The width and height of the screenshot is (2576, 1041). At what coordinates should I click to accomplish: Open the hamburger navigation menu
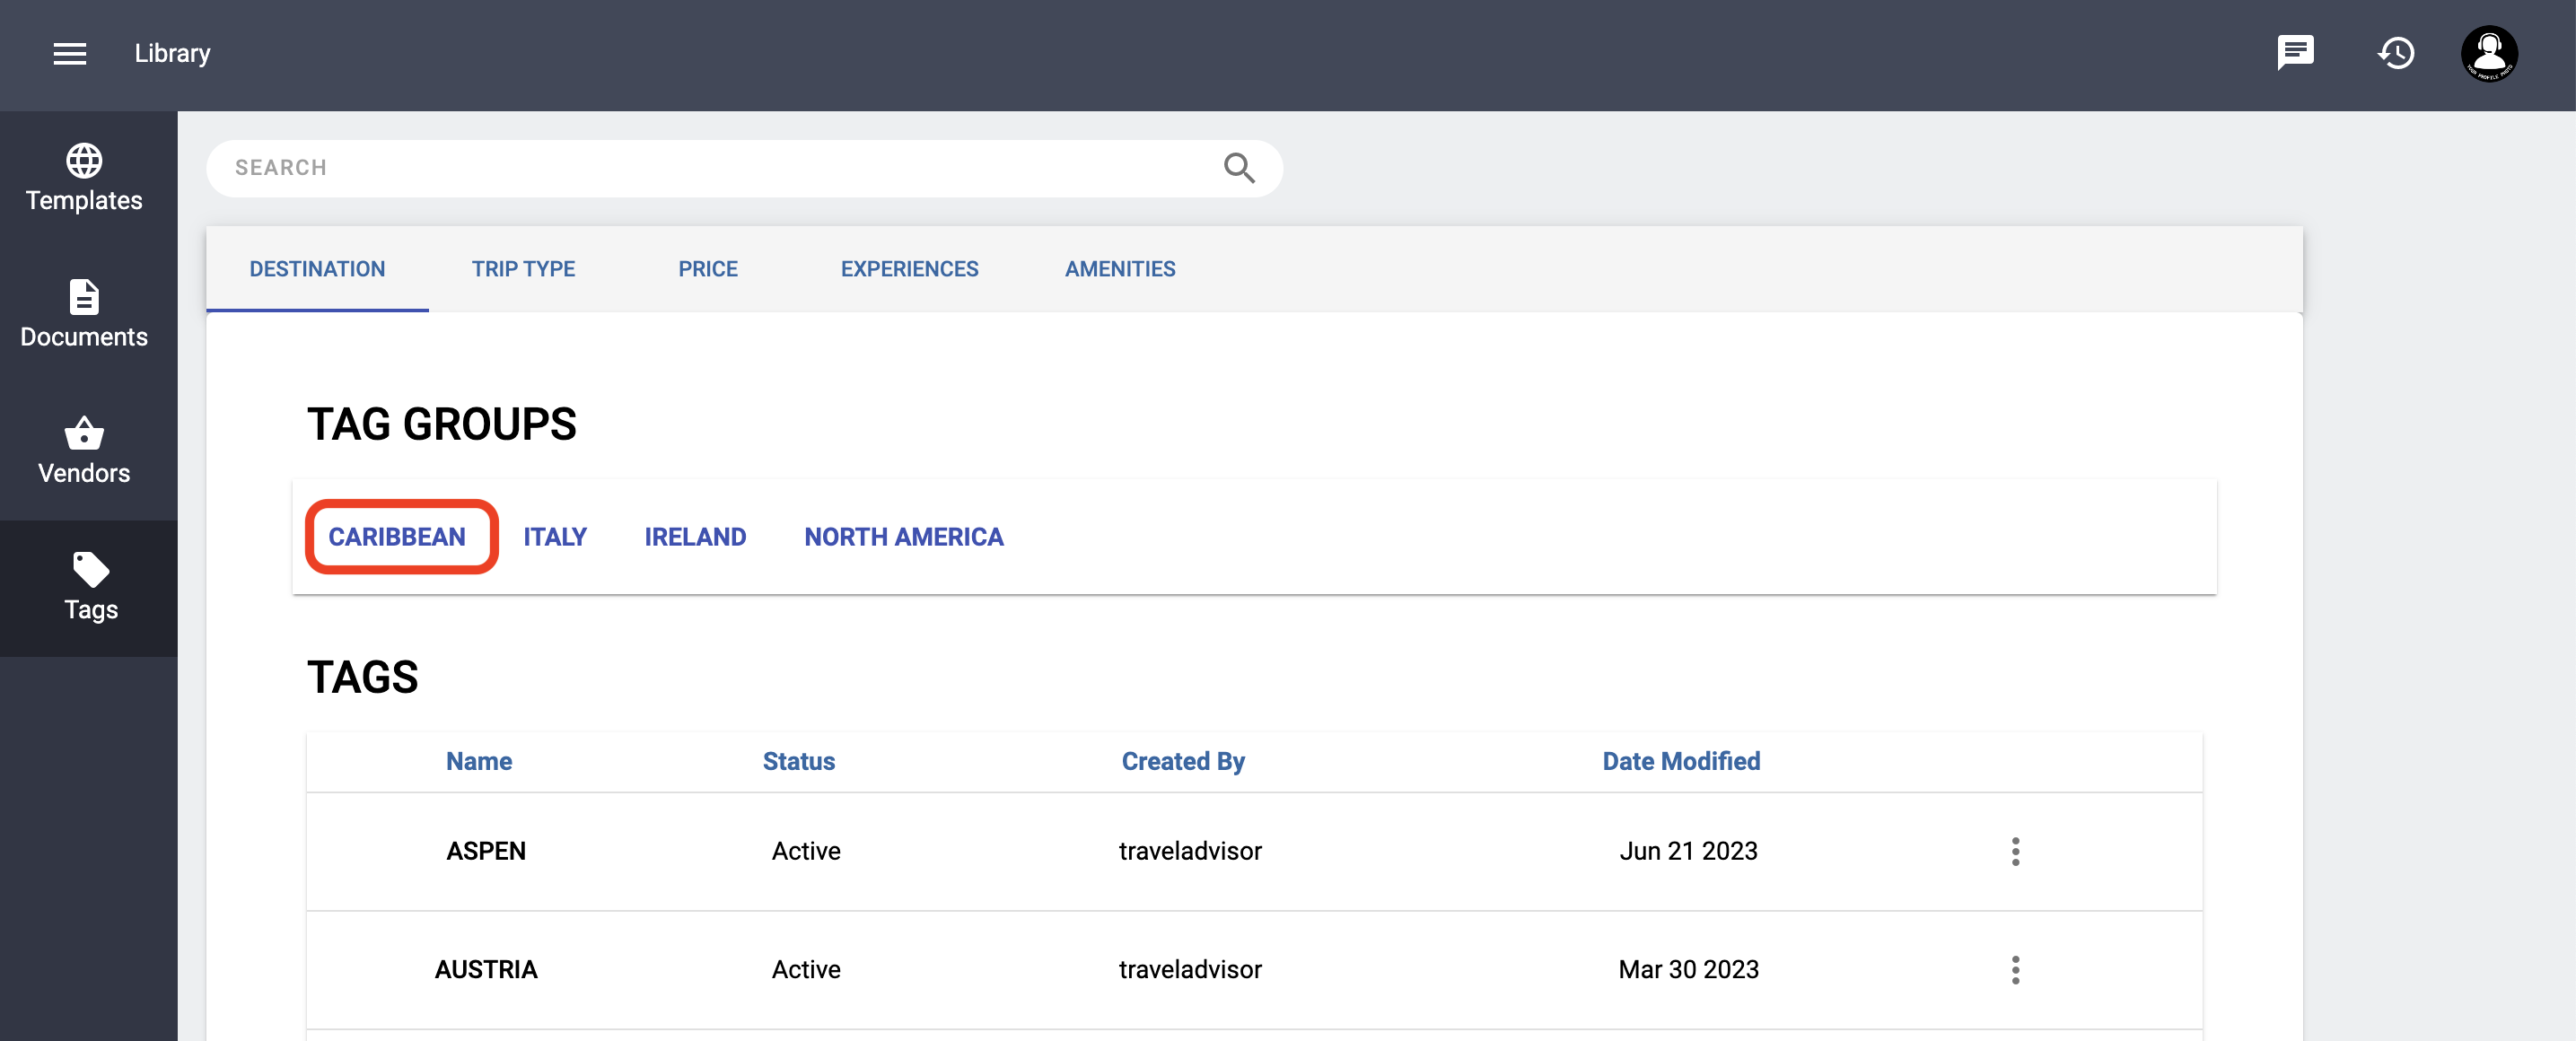70,54
